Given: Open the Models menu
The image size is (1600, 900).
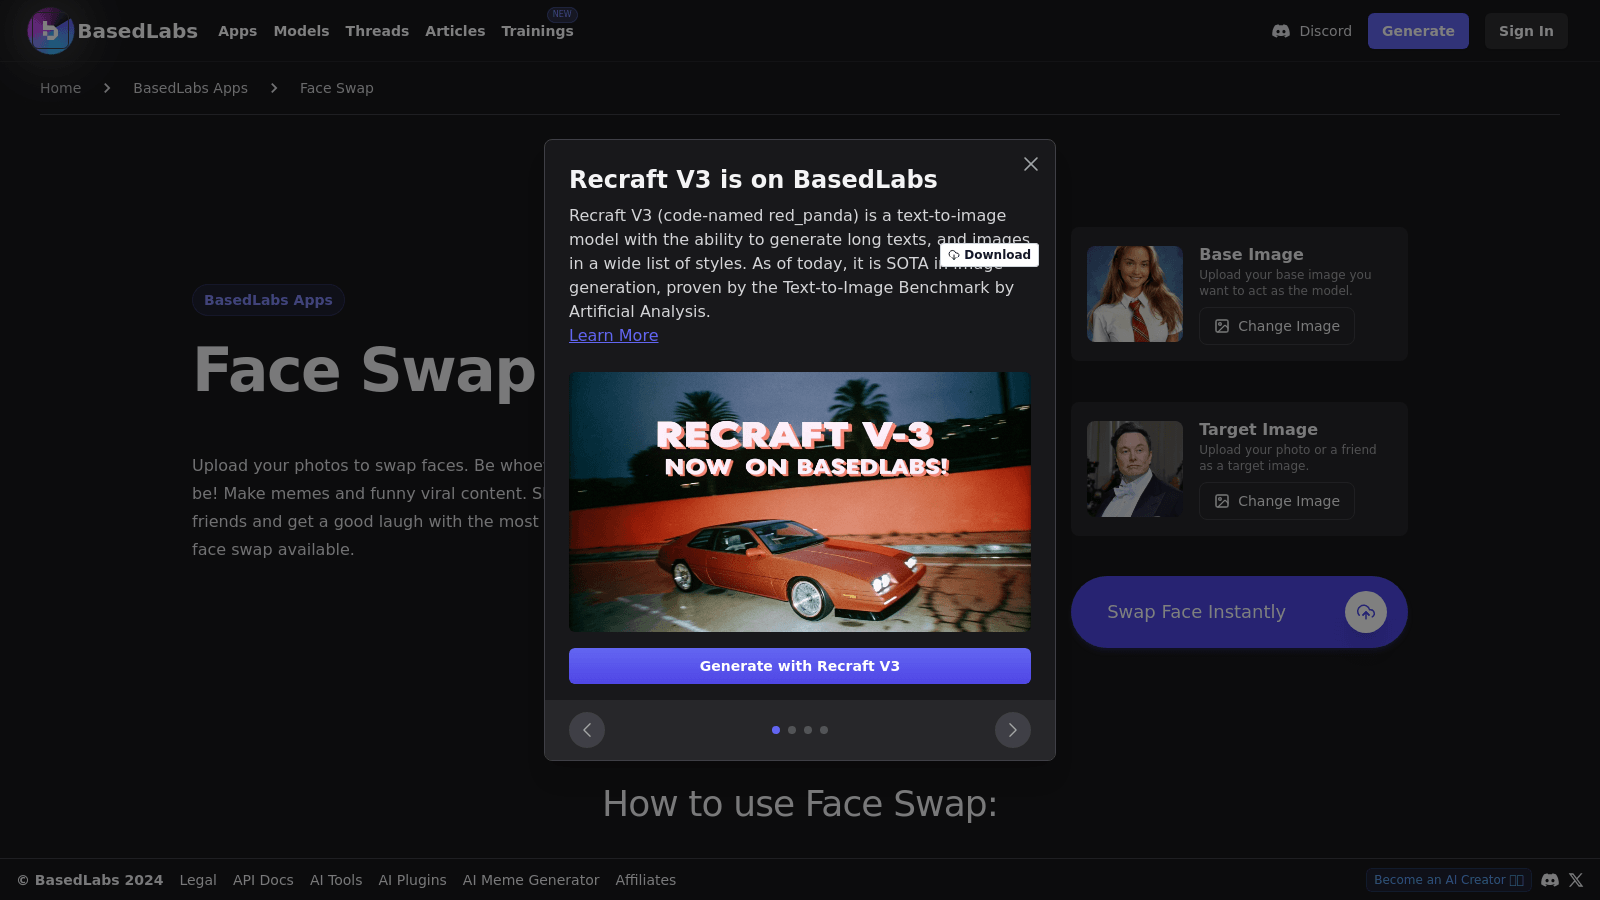Looking at the screenshot, I should coord(301,31).
